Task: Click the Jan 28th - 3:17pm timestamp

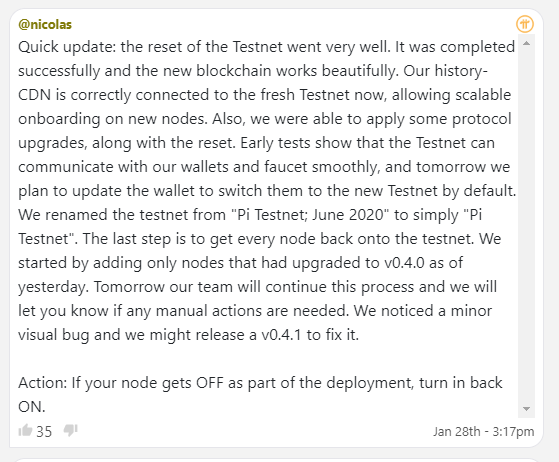Action: (x=483, y=431)
